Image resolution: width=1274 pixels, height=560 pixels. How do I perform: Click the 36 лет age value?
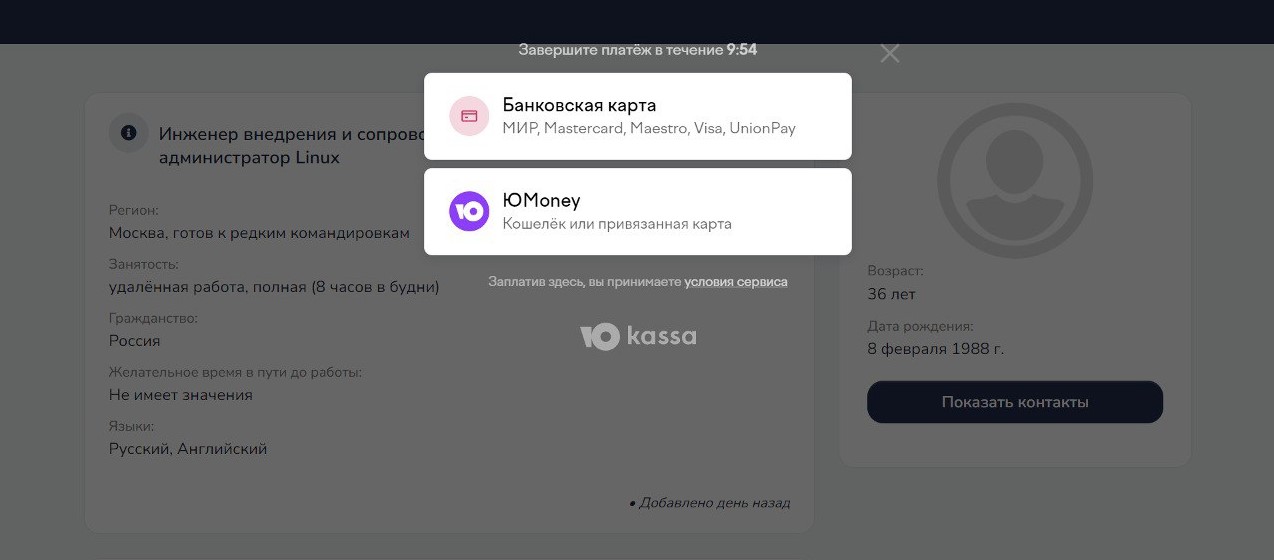pos(892,294)
